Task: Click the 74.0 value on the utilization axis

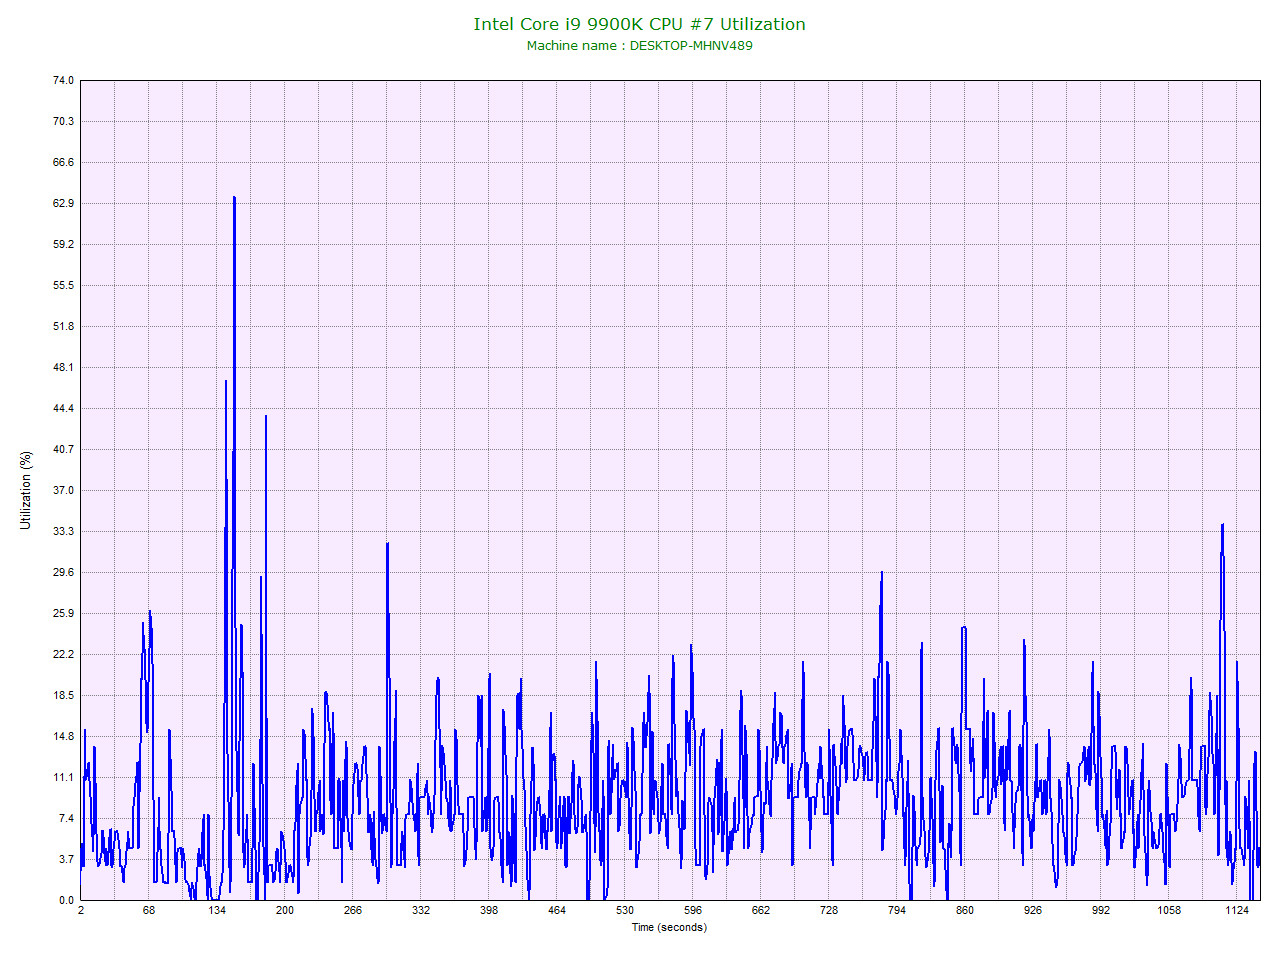Action: click(x=63, y=80)
